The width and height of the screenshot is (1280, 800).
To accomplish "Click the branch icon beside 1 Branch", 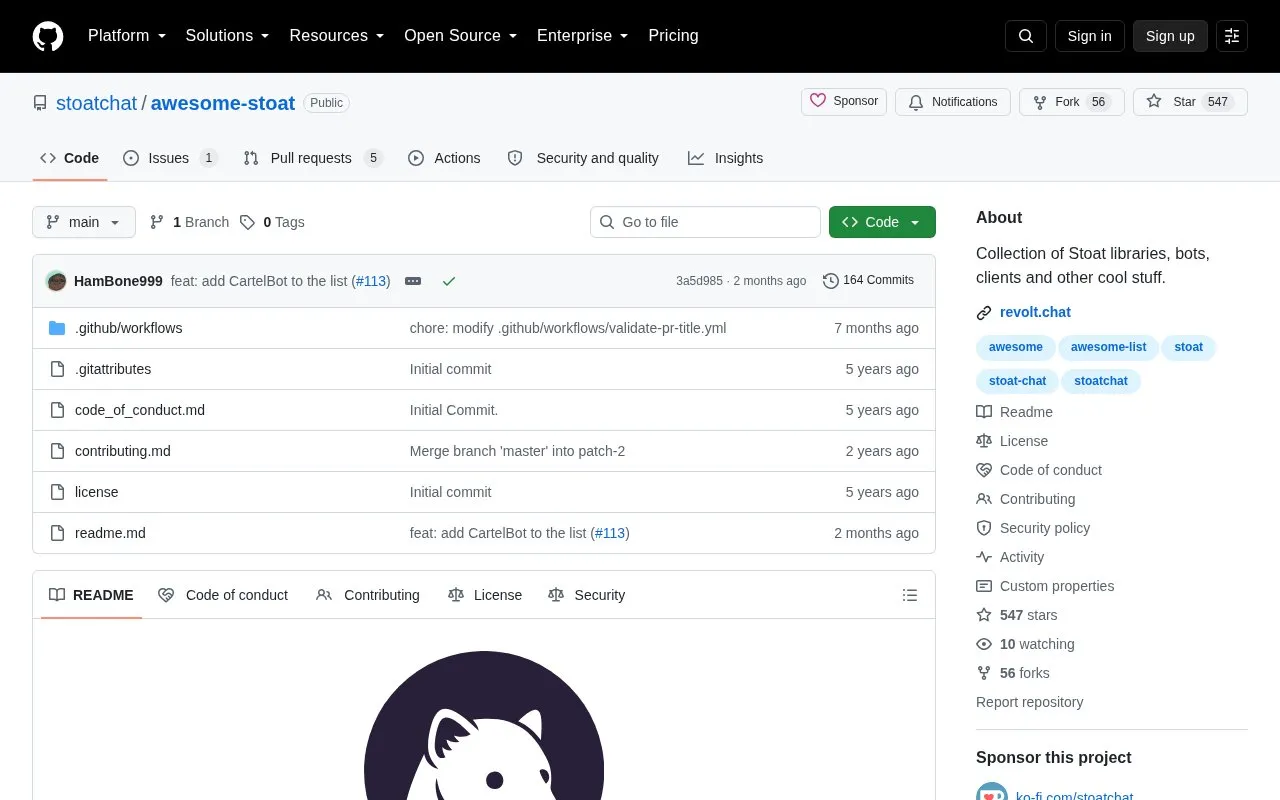I will click(x=157, y=222).
